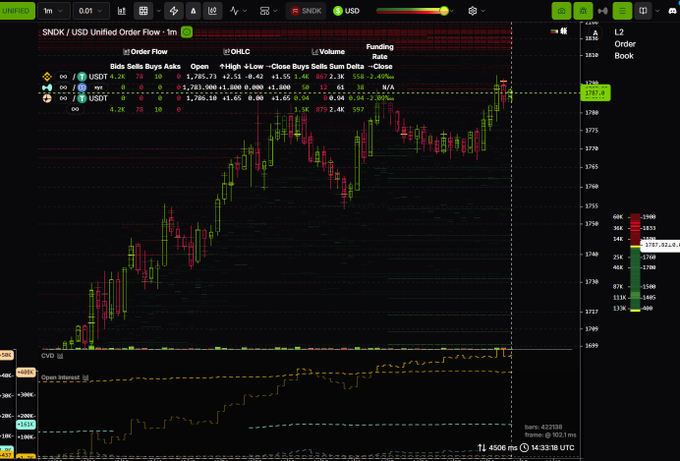Image resolution: width=680 pixels, height=461 pixels.
Task: Expand the chevron beside the layout icon
Action: pyautogui.click(x=275, y=11)
